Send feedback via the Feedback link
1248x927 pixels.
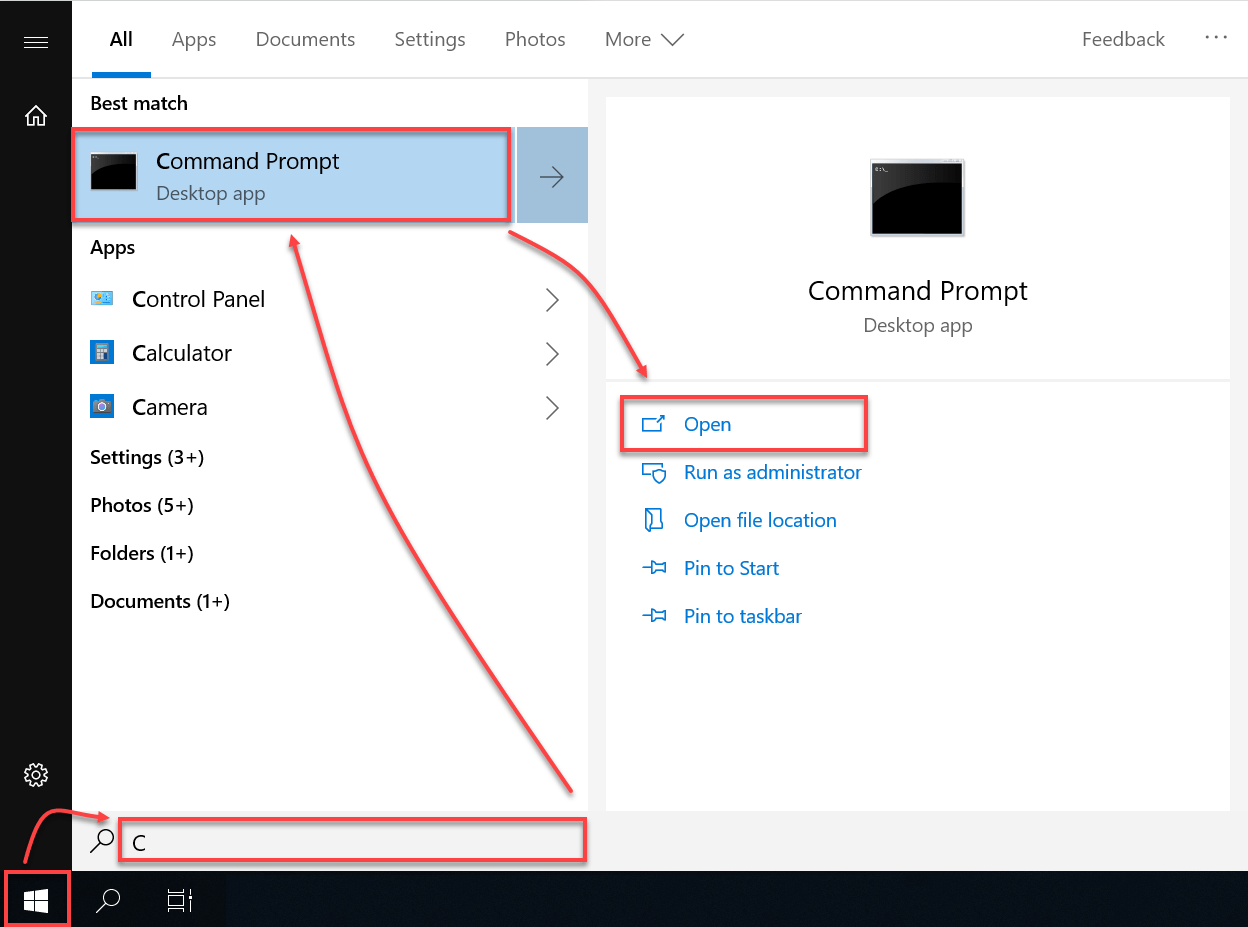click(x=1123, y=39)
